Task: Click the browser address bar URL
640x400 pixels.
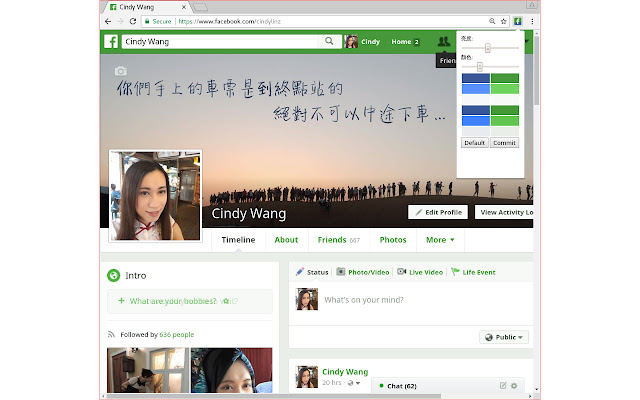Action: click(x=229, y=21)
